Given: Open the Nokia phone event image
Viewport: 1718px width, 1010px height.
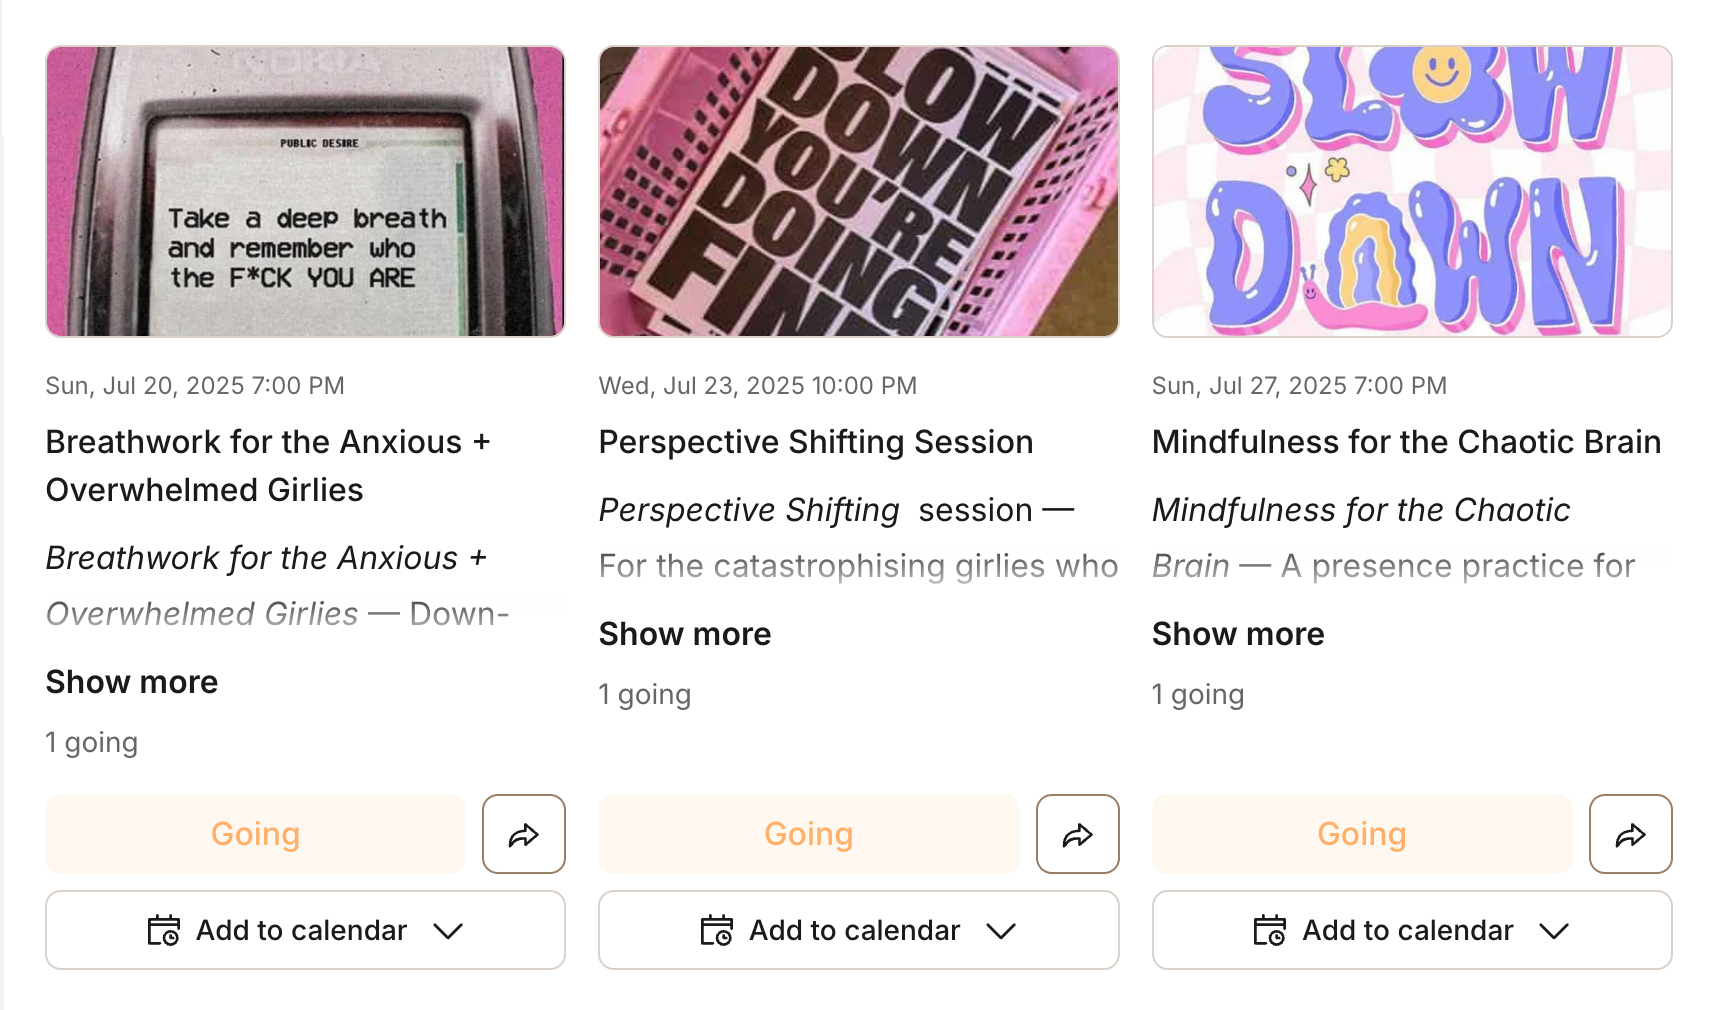Looking at the screenshot, I should pos(305,191).
